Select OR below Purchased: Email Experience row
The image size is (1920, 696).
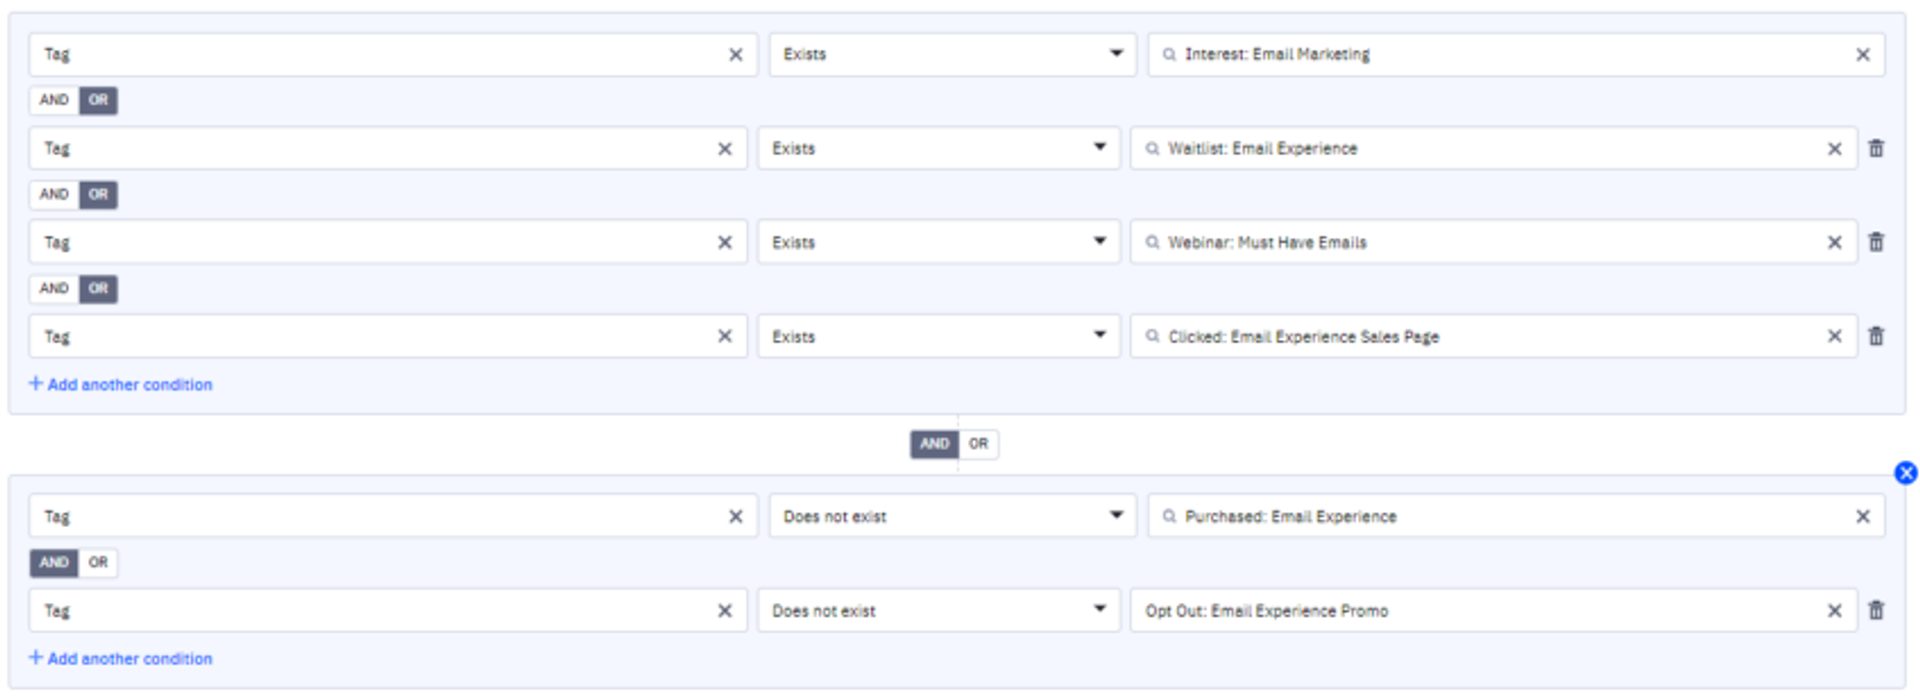pos(98,563)
